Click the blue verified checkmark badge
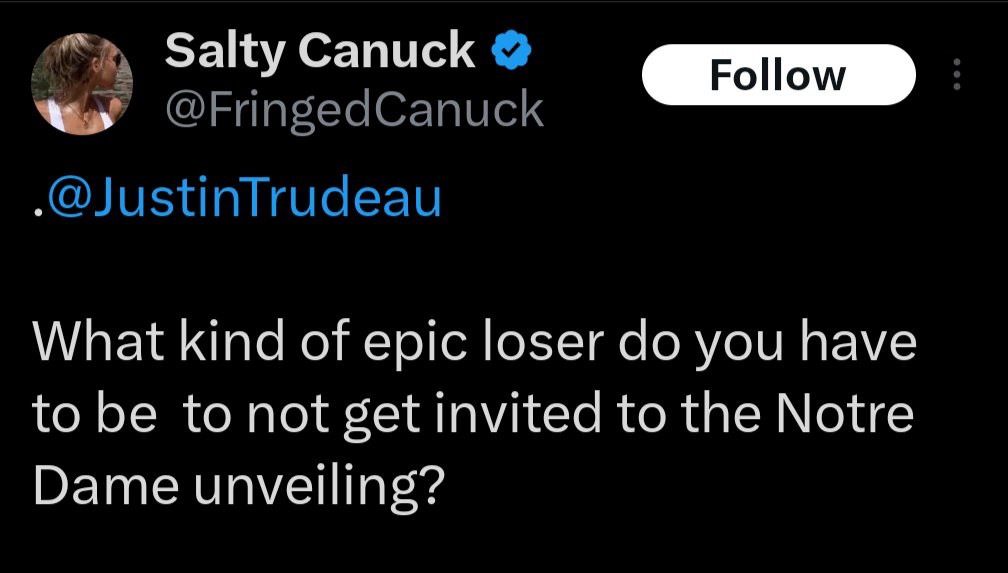The image size is (1008, 573). pos(511,51)
